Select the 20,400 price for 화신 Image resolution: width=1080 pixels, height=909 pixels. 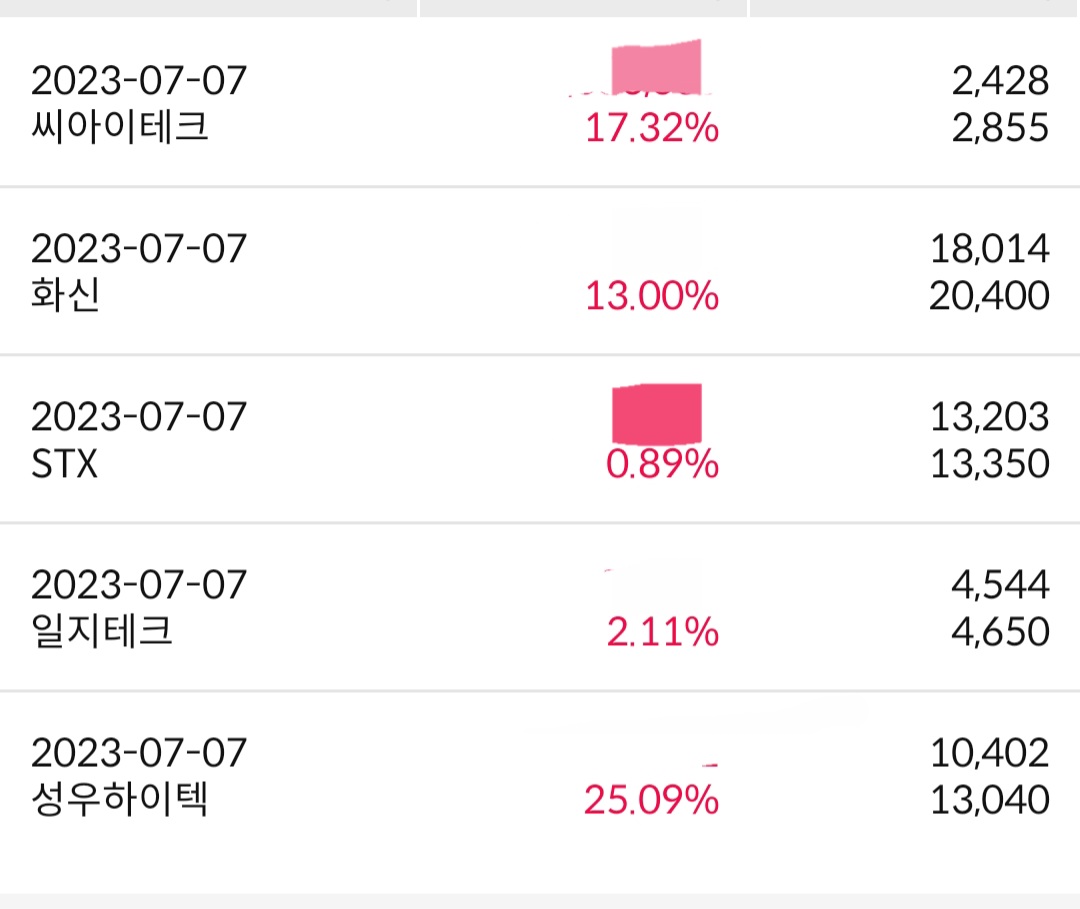point(989,297)
